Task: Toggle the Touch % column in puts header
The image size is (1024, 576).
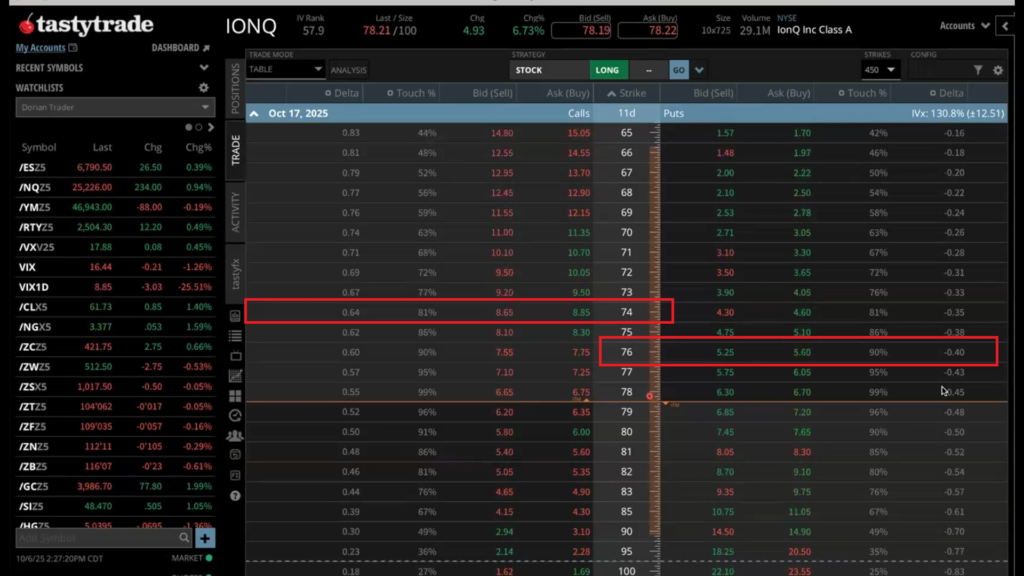Action: [x=861, y=93]
